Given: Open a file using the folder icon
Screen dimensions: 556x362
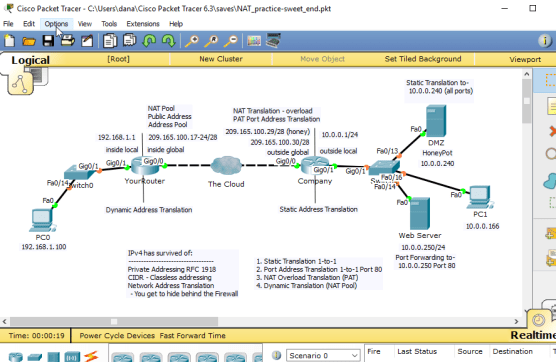Looking at the screenshot, I should tap(29, 41).
